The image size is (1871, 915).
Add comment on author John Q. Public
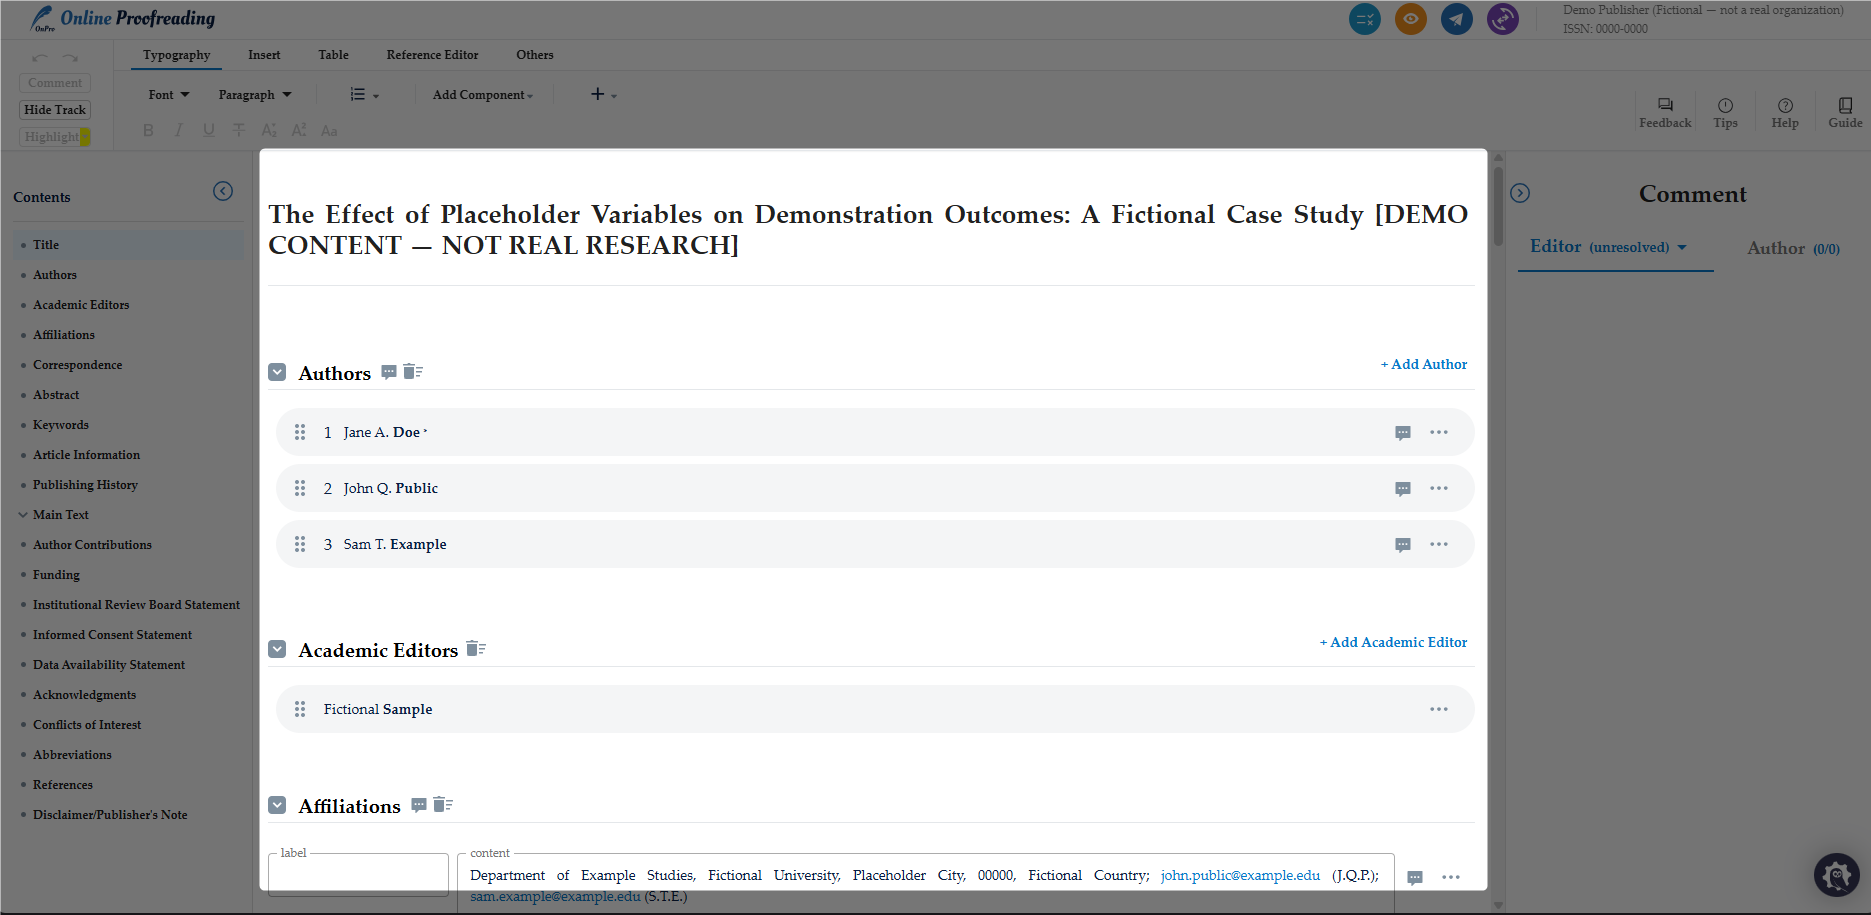point(1403,489)
